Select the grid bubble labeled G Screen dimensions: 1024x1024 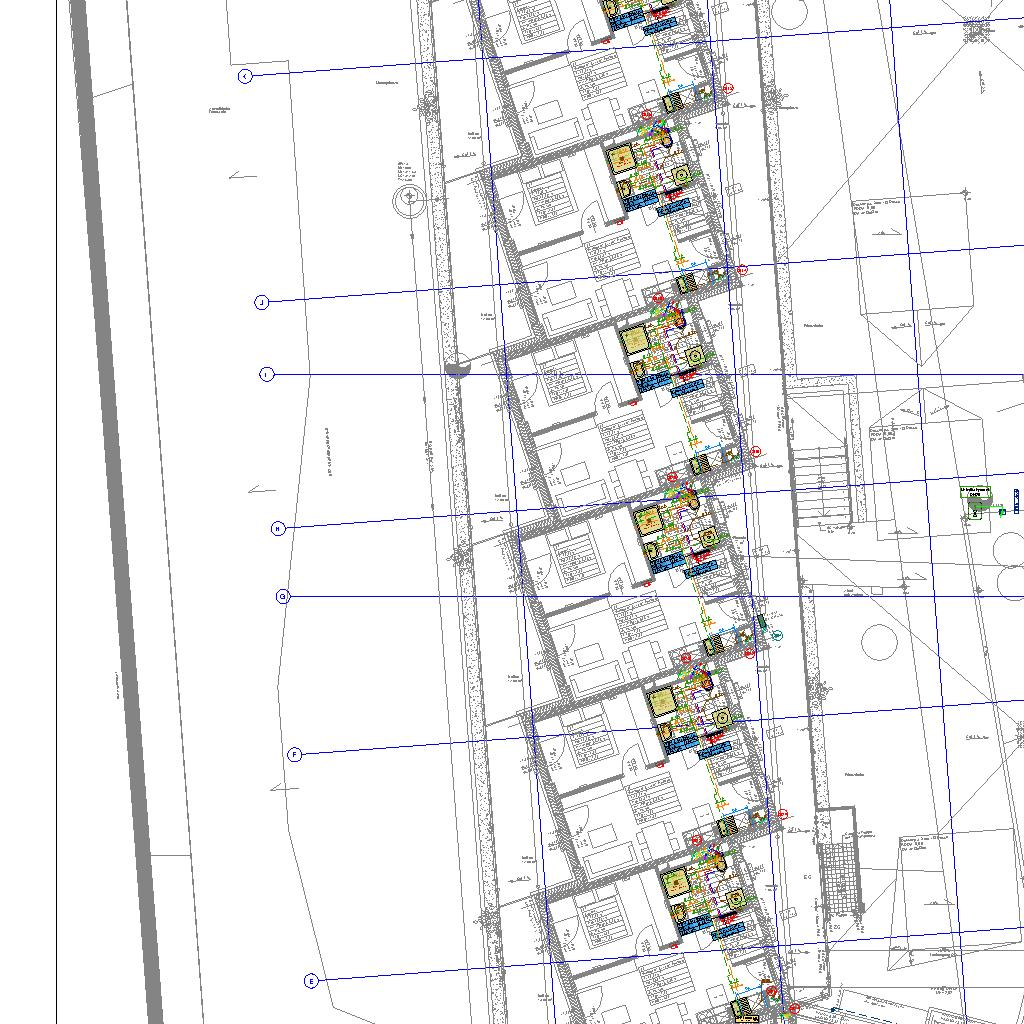pos(283,596)
